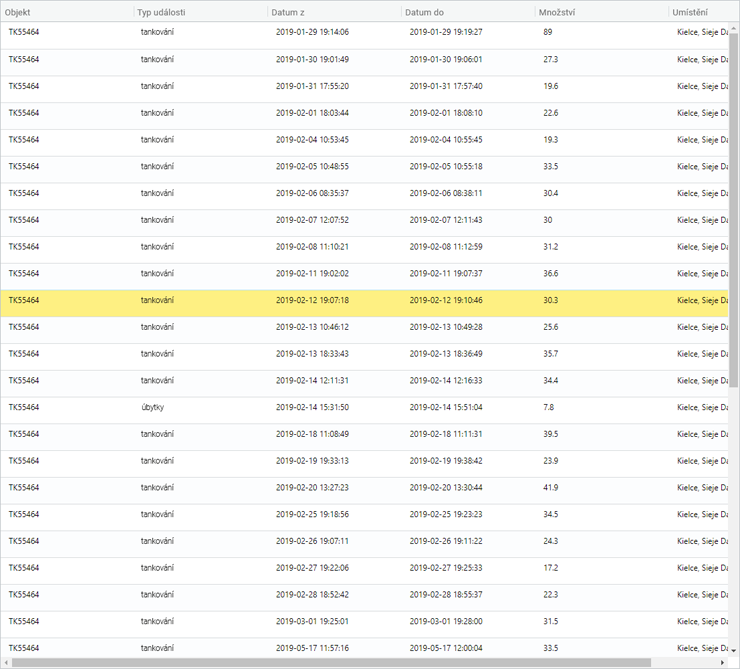Select cell 2019-02-14 12:11:31
Viewport: 740px width, 669px height.
[312, 381]
